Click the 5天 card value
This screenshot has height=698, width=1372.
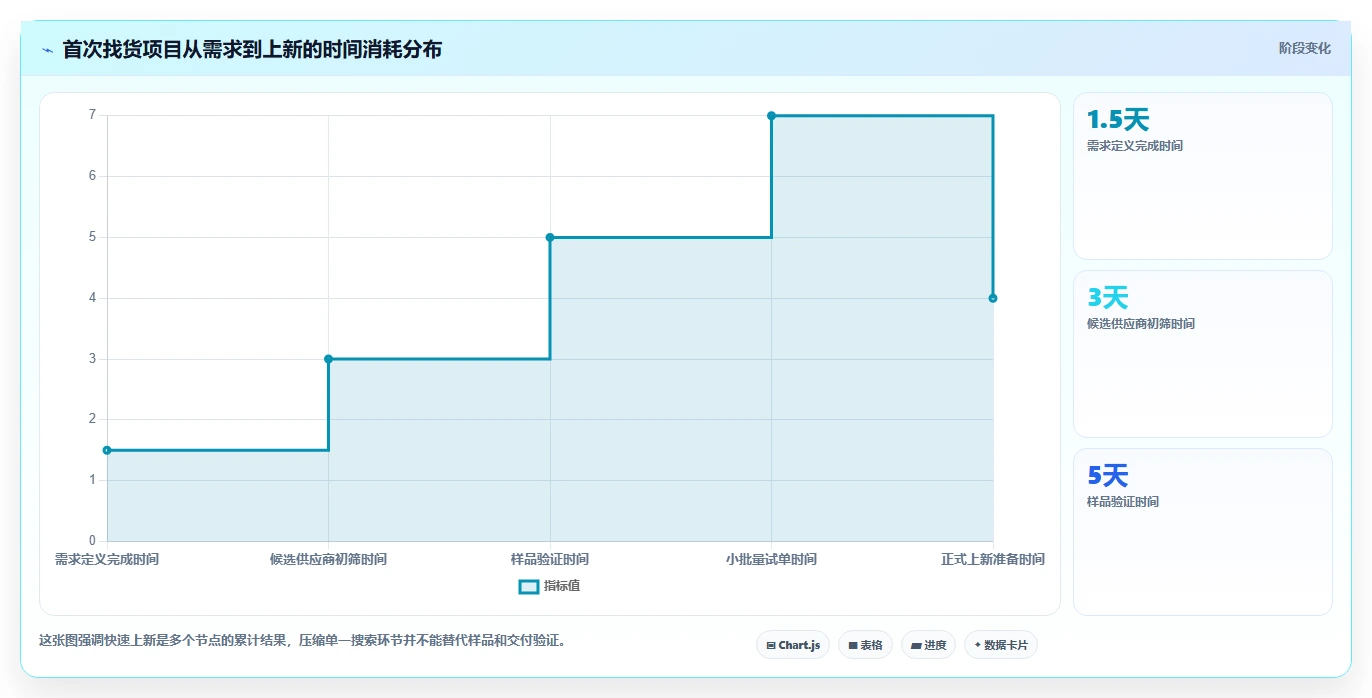coord(1108,476)
